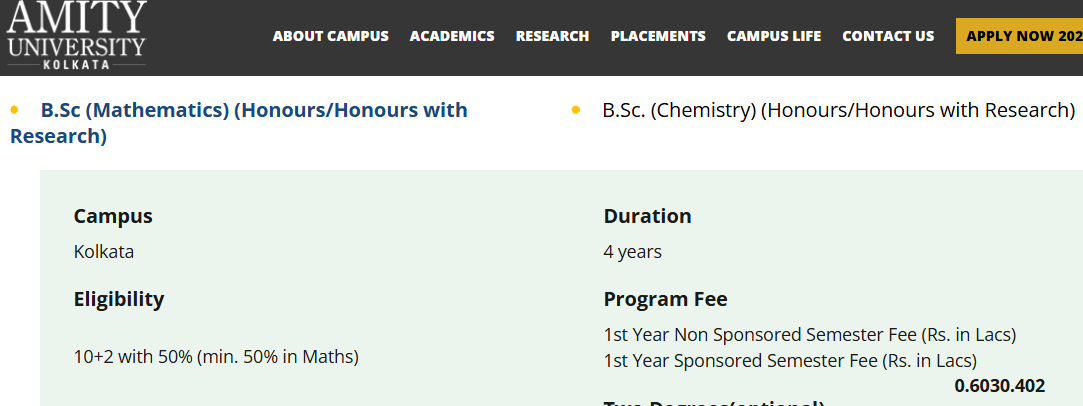The image size is (1083, 406).
Task: Open the About Campus menu
Action: pyautogui.click(x=330, y=36)
